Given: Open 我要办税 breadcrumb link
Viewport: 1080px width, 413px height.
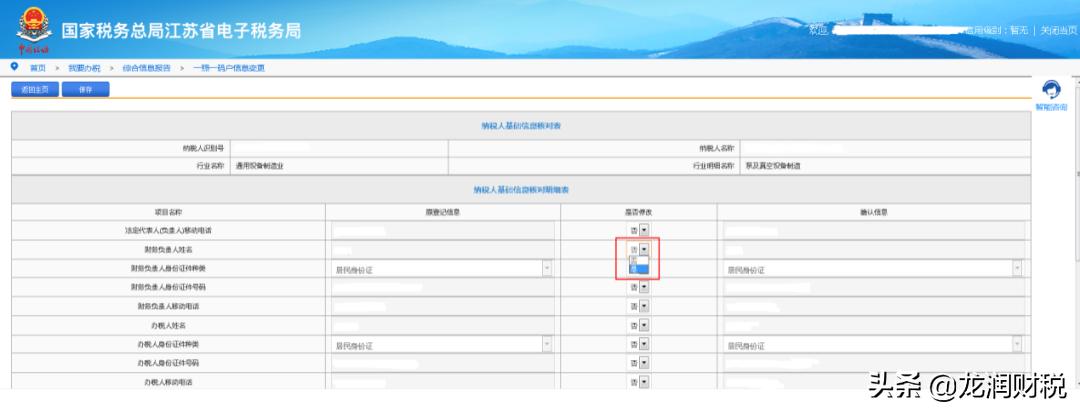Looking at the screenshot, I should tap(84, 67).
